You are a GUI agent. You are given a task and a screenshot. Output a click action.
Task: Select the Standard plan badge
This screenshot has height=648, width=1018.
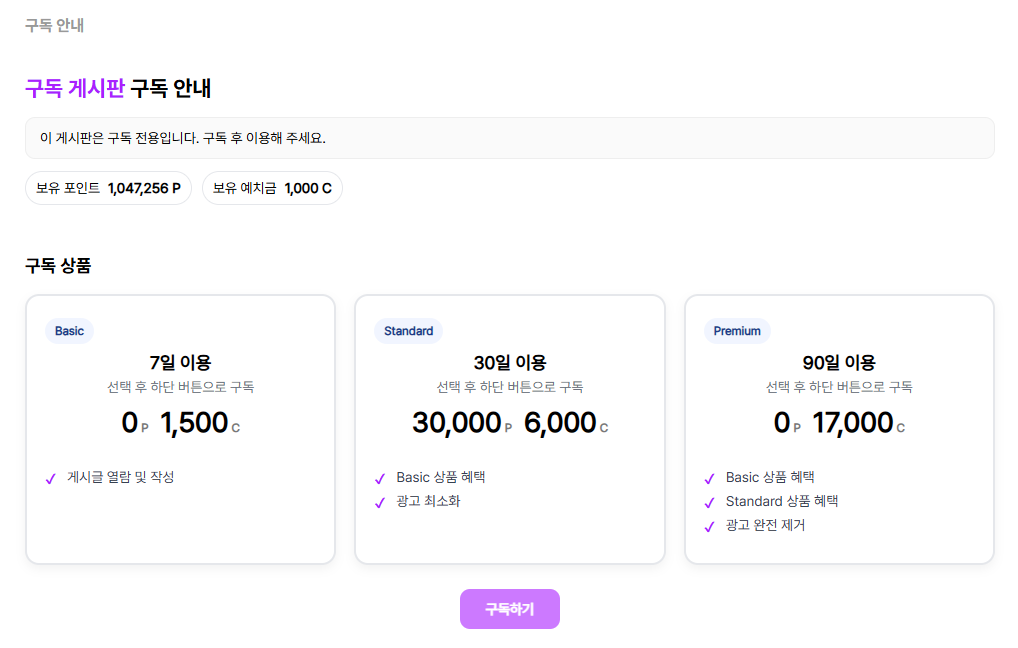tap(408, 331)
